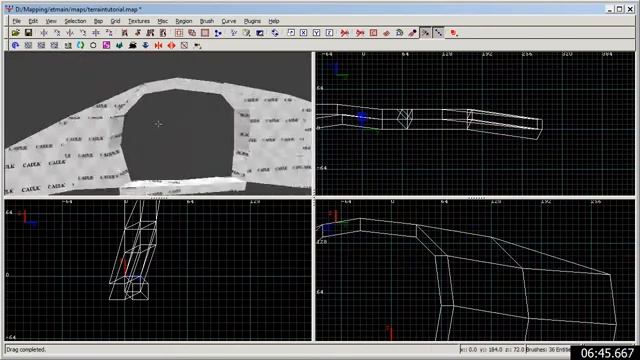640x360 pixels.
Task: Open the View menu
Action: coord(51,21)
